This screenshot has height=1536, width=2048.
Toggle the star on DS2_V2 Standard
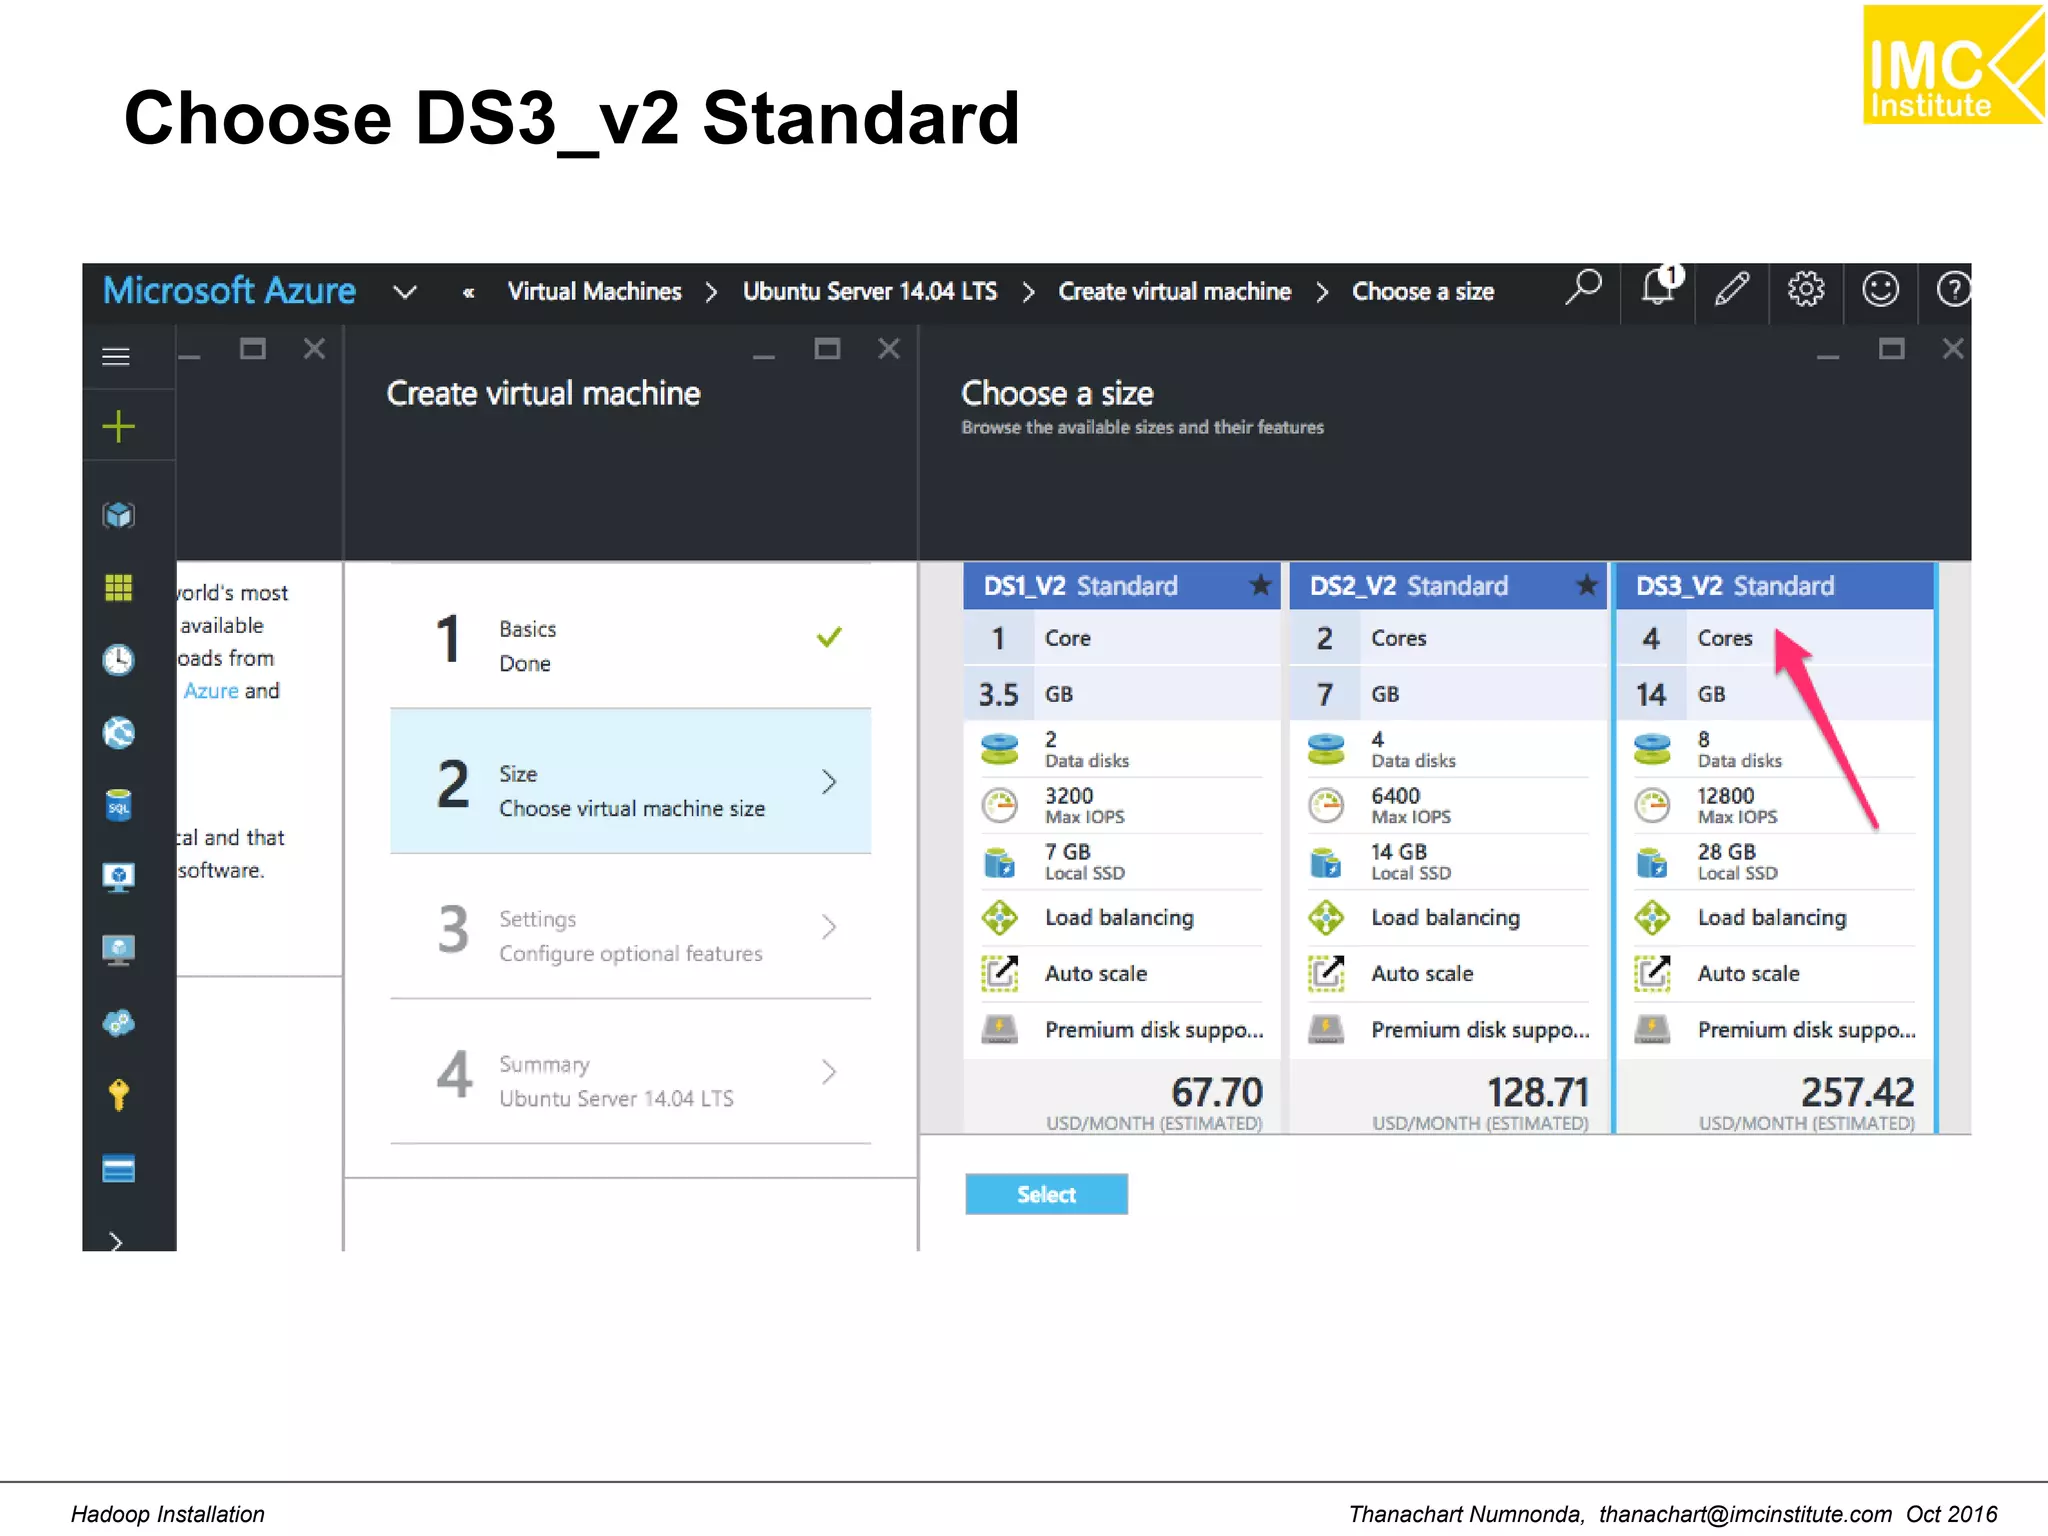[x=1587, y=585]
